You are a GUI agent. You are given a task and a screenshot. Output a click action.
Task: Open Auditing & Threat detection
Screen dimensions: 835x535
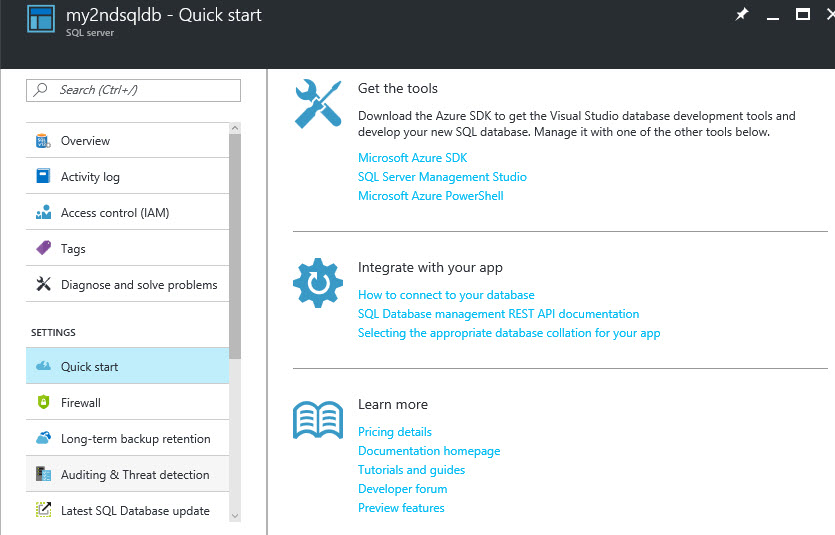[128, 474]
